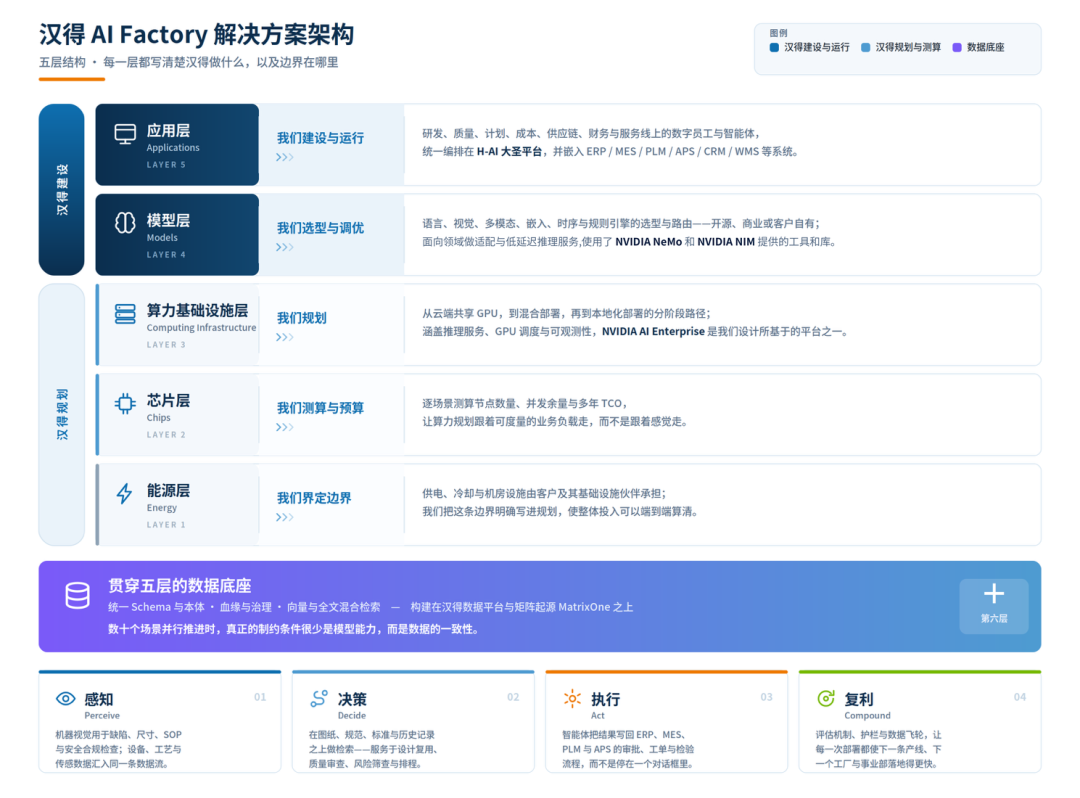Click the 01 number on 感知 card
1080x798 pixels.
(260, 697)
